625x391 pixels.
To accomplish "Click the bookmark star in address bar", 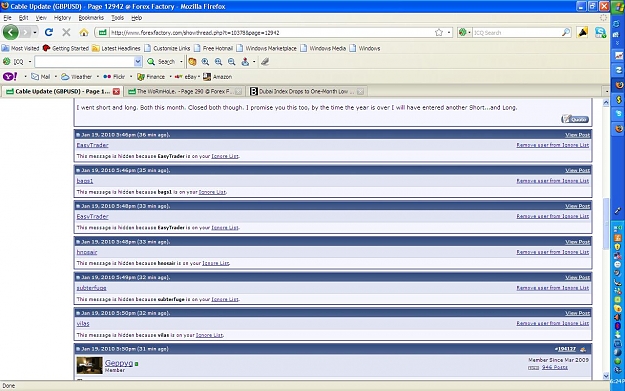I will point(439,32).
